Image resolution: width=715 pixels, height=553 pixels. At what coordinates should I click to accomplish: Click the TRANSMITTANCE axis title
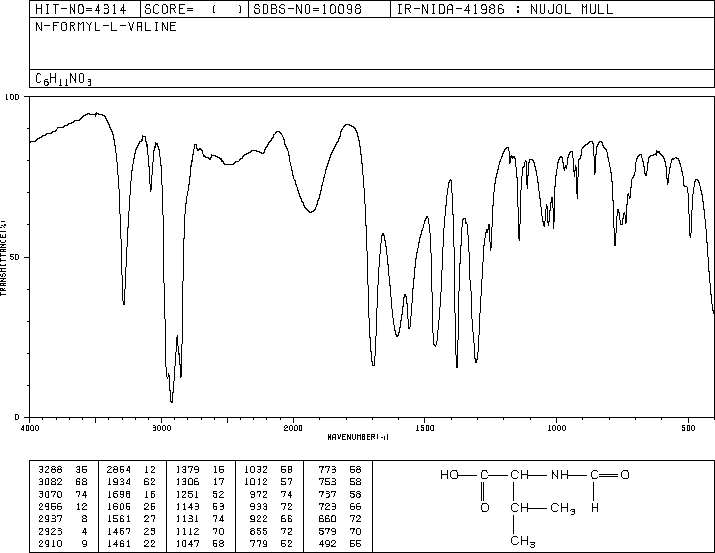tap(3, 258)
